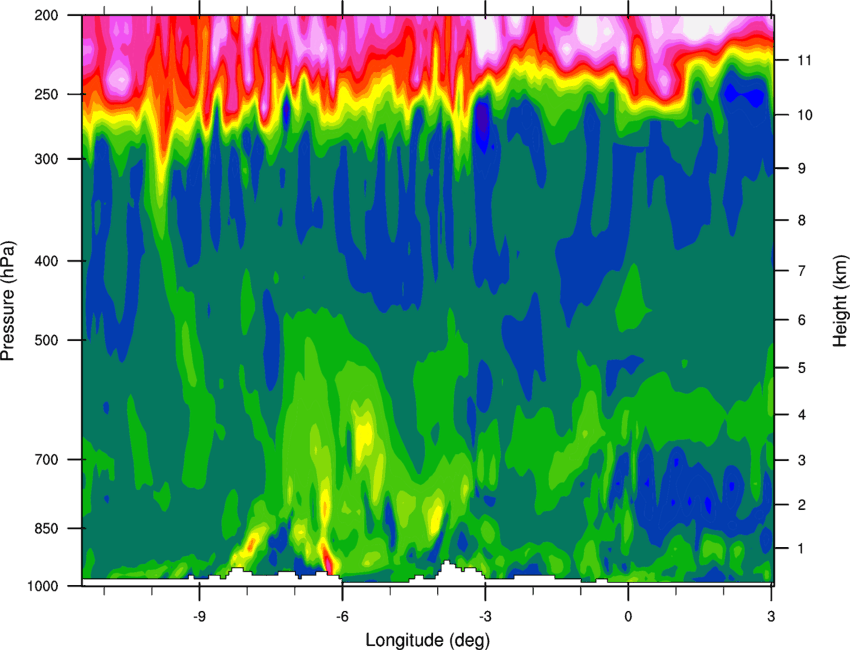The image size is (850, 650).
Task: Select the 200 pressure tick label
Action: point(46,15)
